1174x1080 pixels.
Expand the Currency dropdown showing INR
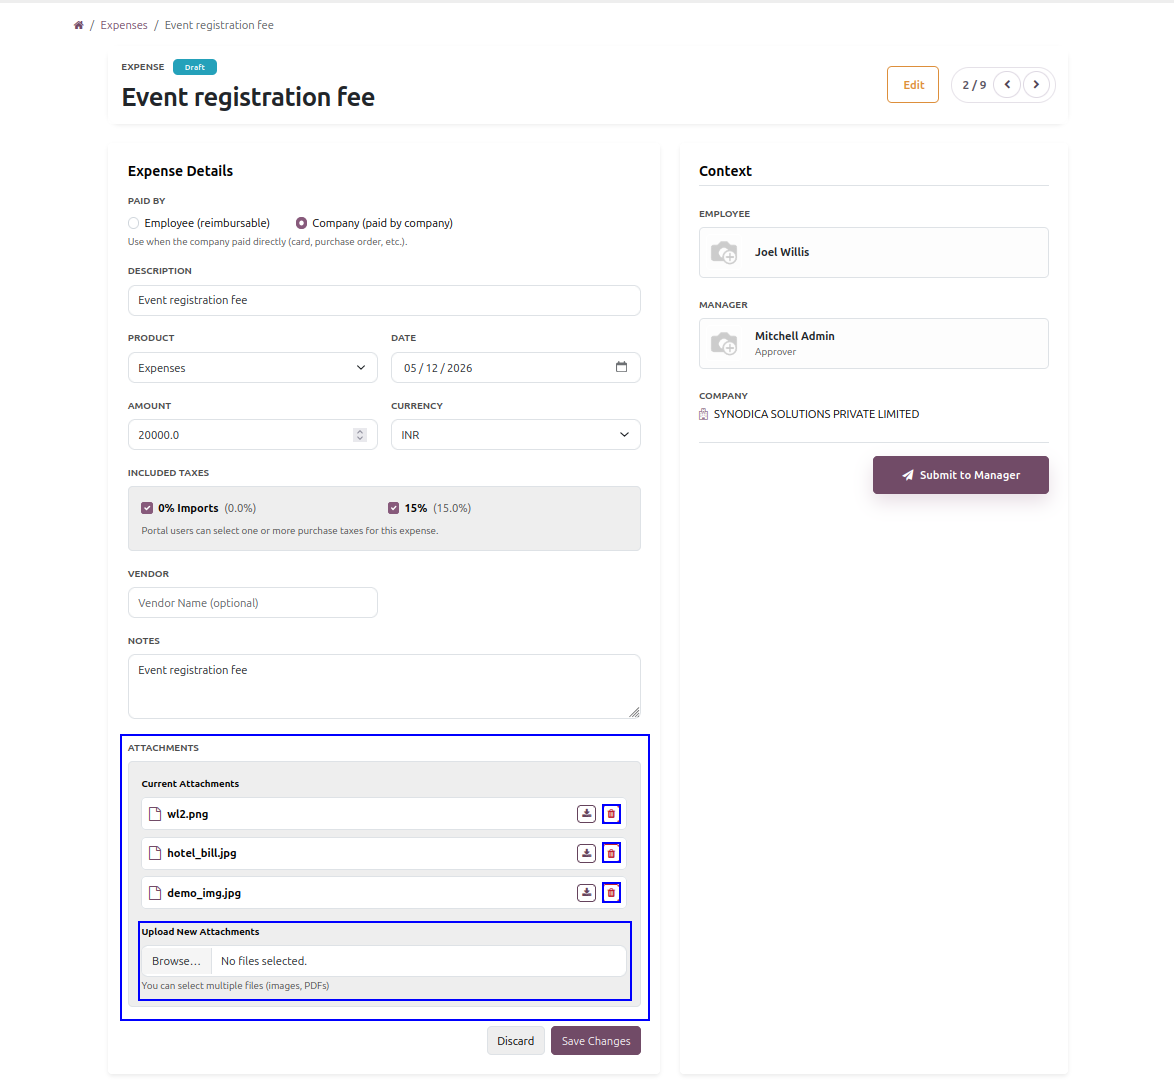coord(515,435)
